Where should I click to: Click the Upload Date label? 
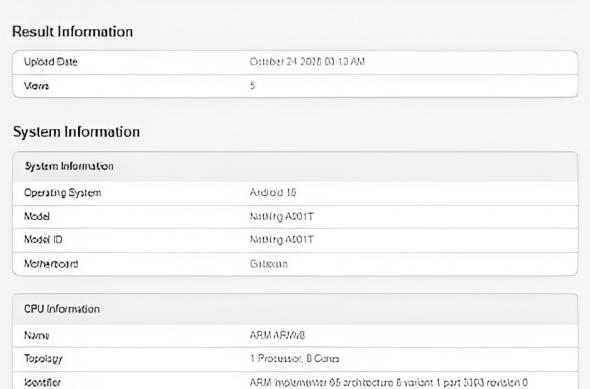pyautogui.click(x=51, y=62)
